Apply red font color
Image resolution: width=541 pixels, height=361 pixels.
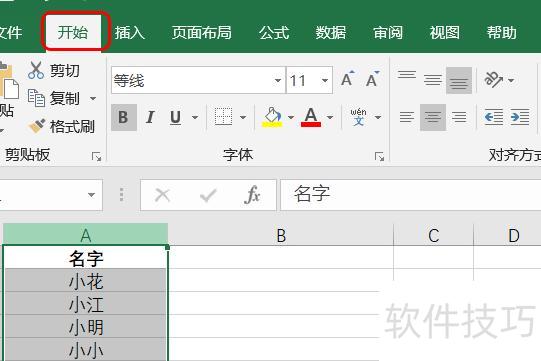[x=311, y=117]
